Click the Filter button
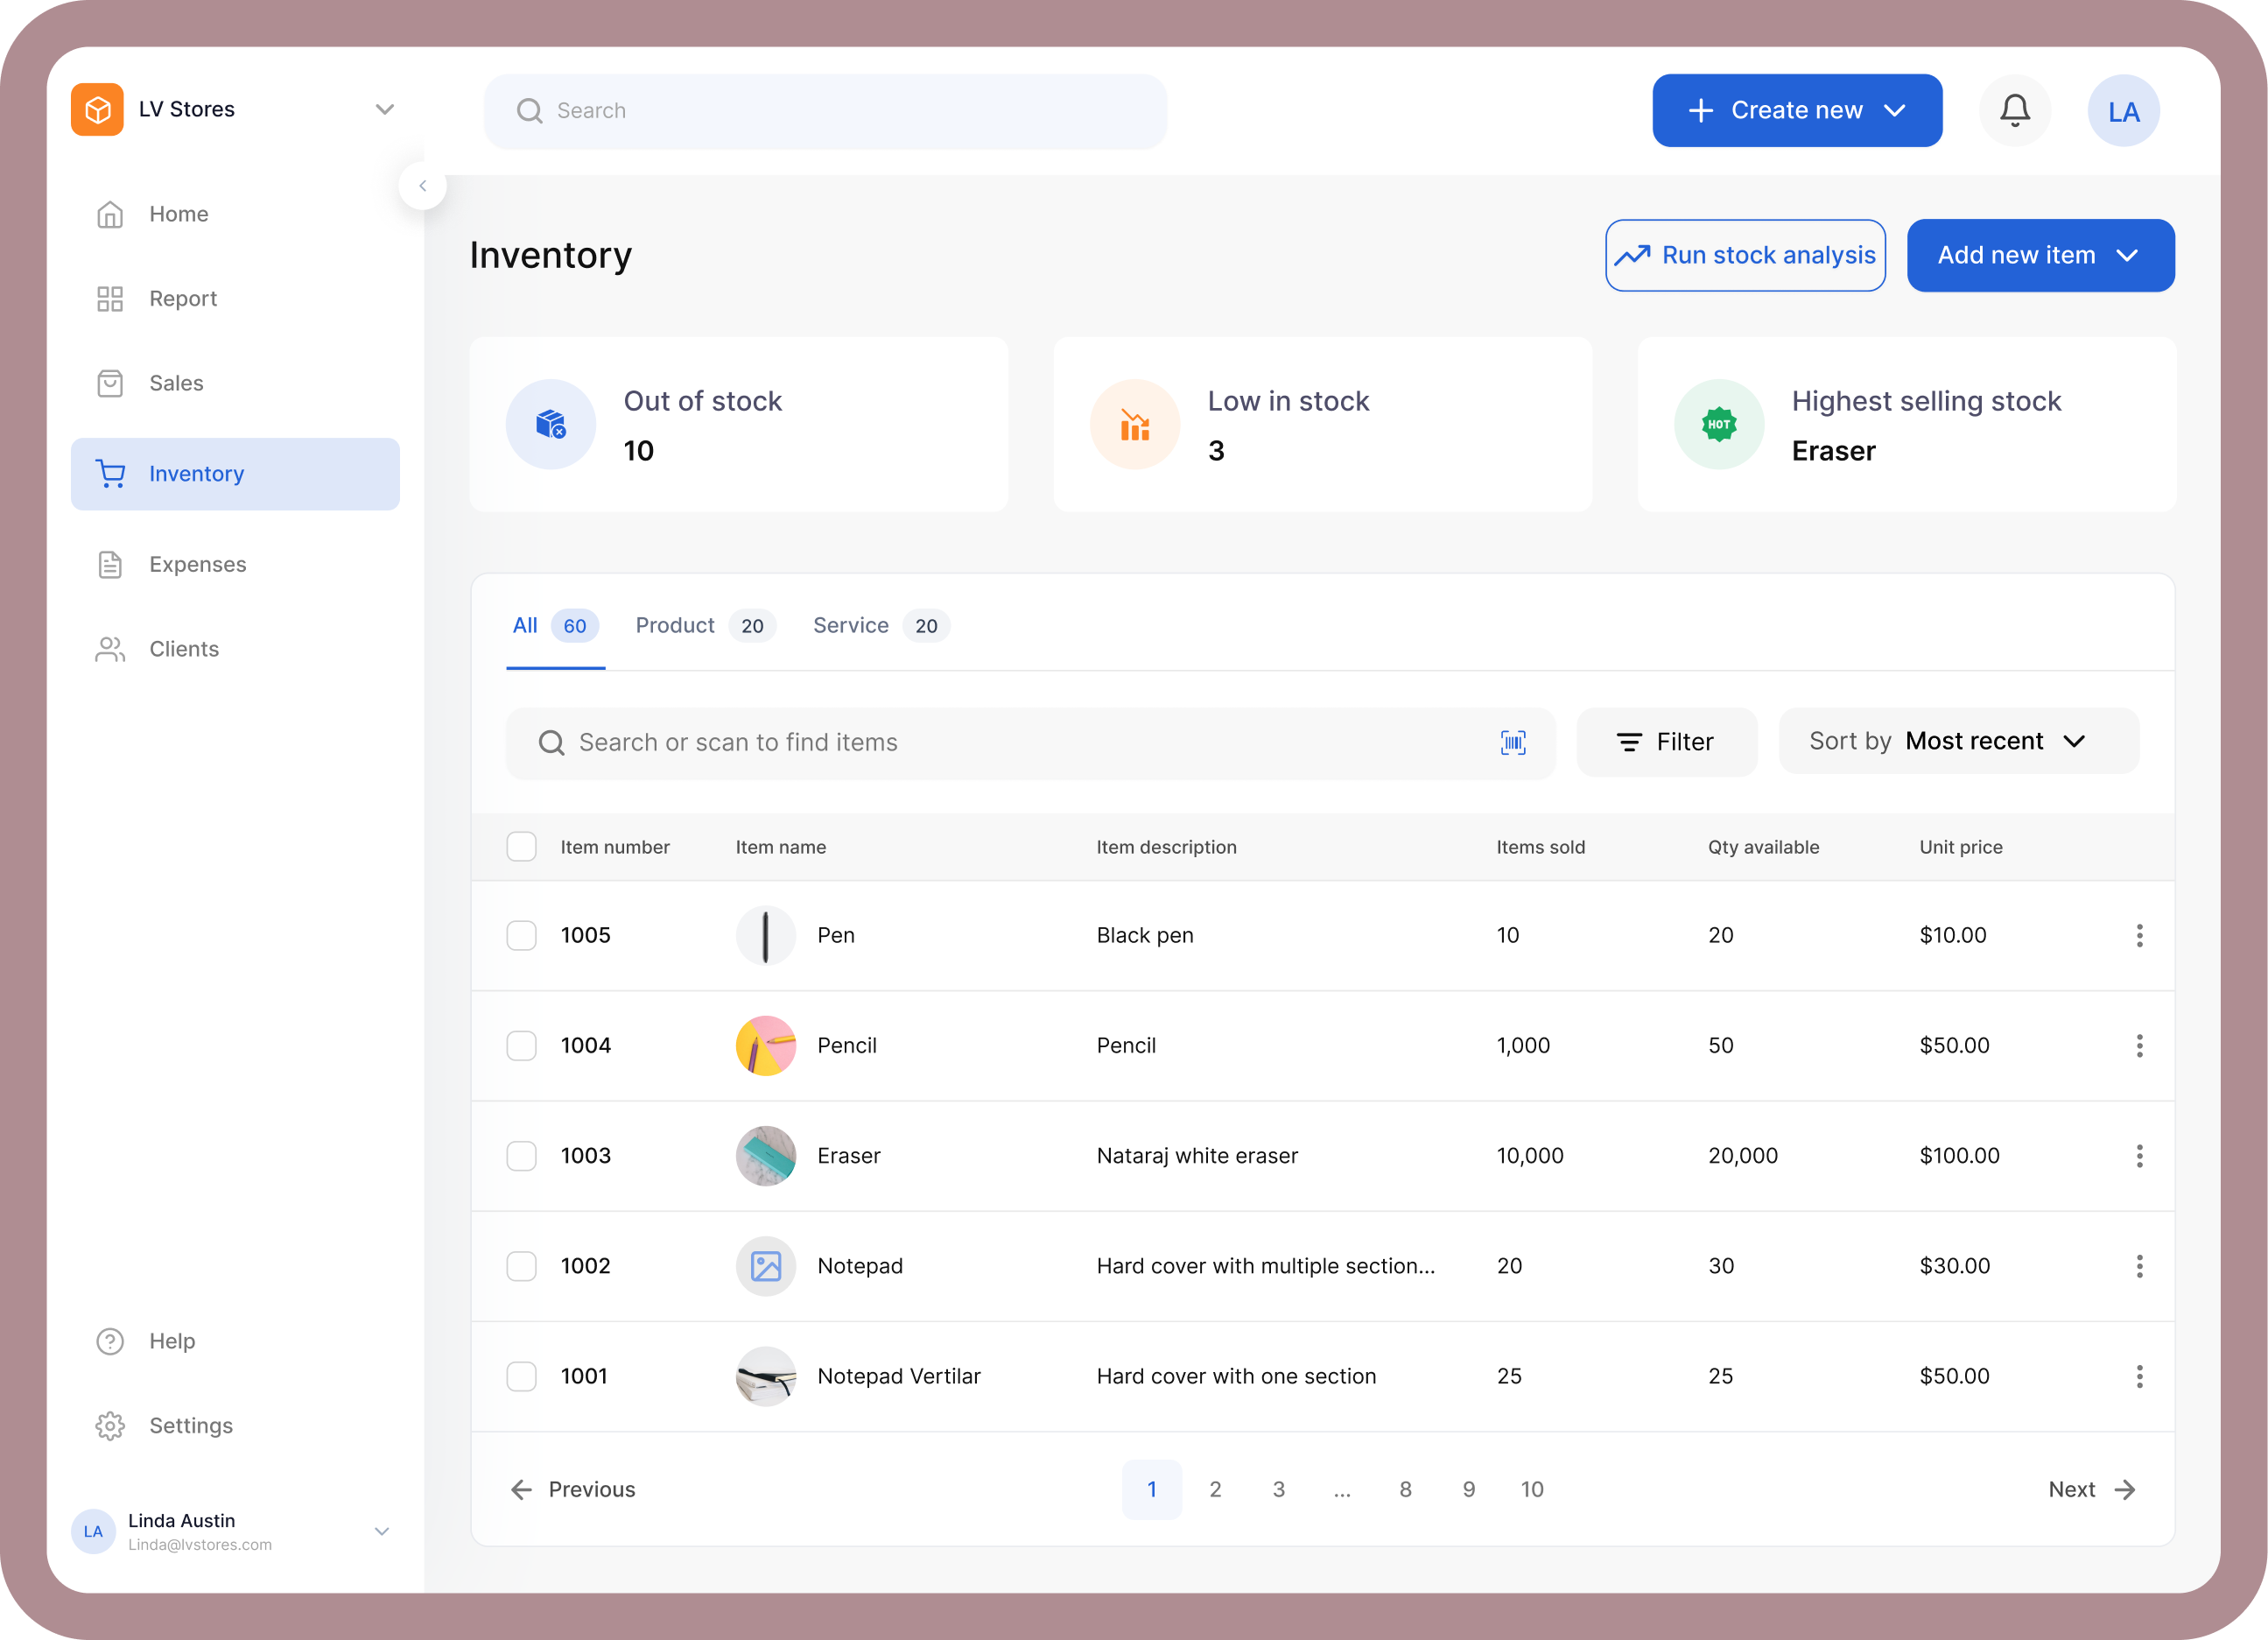 click(1666, 742)
